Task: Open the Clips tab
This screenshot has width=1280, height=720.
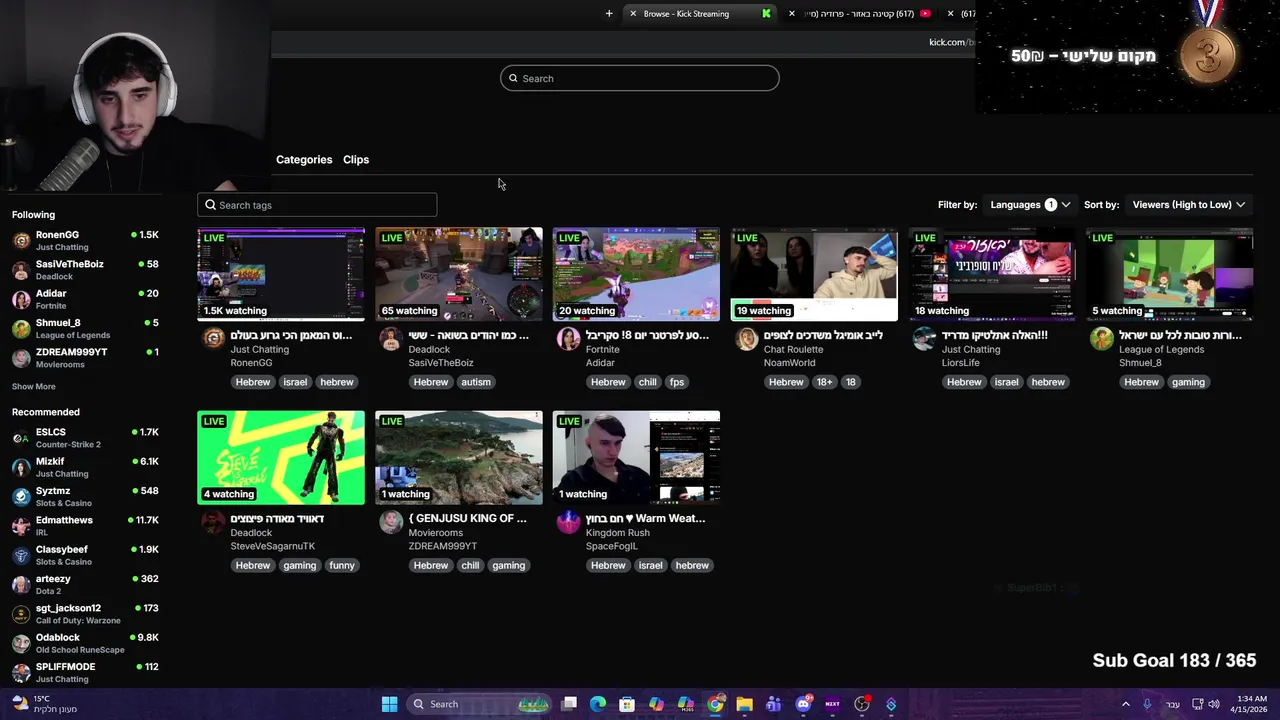Action: (356, 160)
